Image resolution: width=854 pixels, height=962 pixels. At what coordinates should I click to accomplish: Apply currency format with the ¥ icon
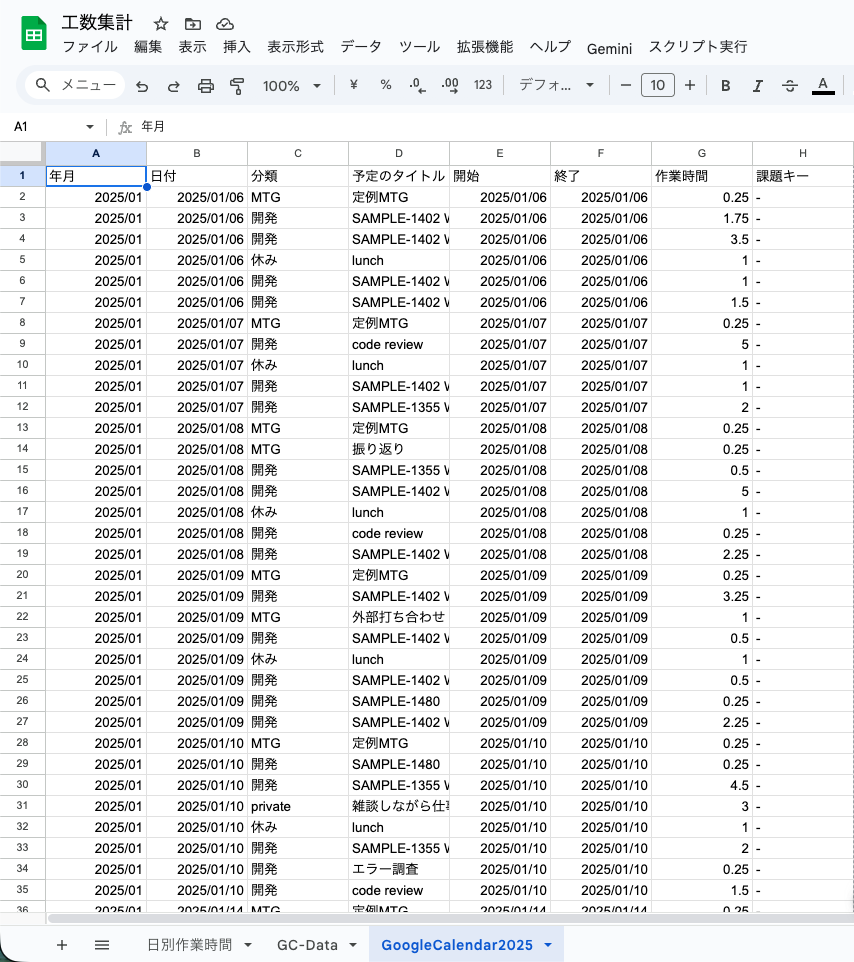point(353,85)
